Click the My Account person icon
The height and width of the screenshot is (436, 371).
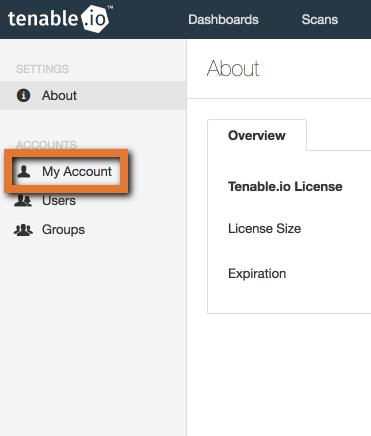click(24, 171)
